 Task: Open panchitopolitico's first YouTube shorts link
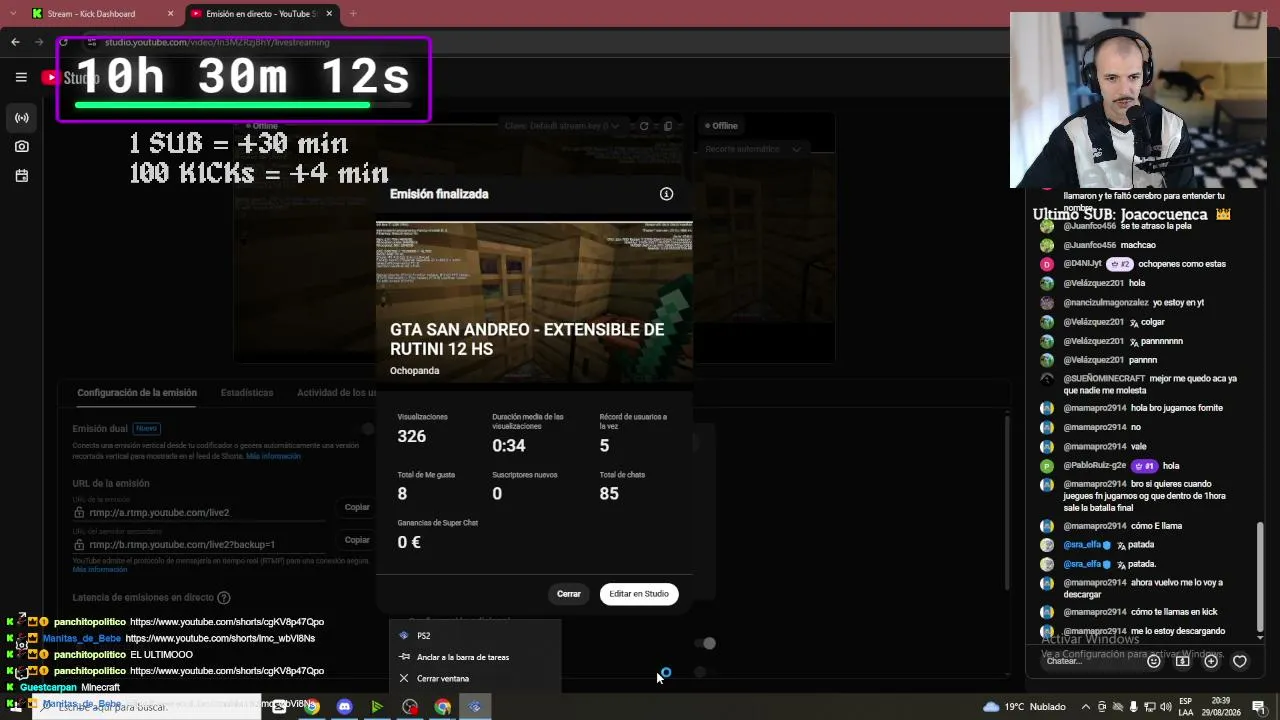[x=227, y=622]
